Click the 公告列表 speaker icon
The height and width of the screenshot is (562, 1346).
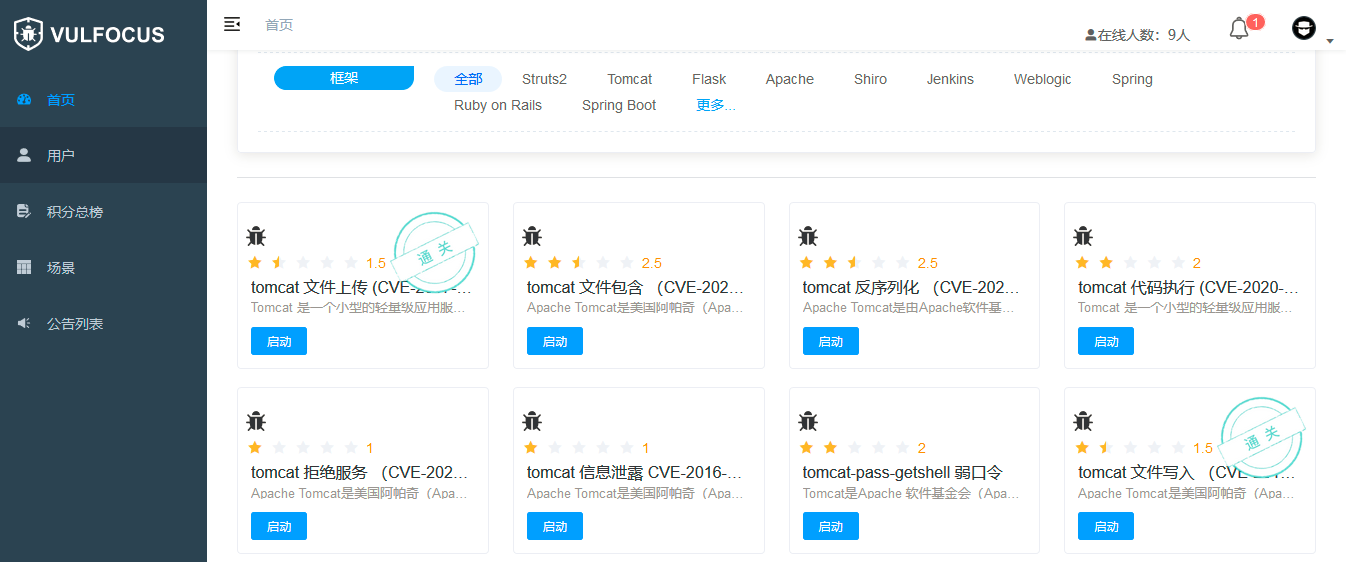(25, 323)
